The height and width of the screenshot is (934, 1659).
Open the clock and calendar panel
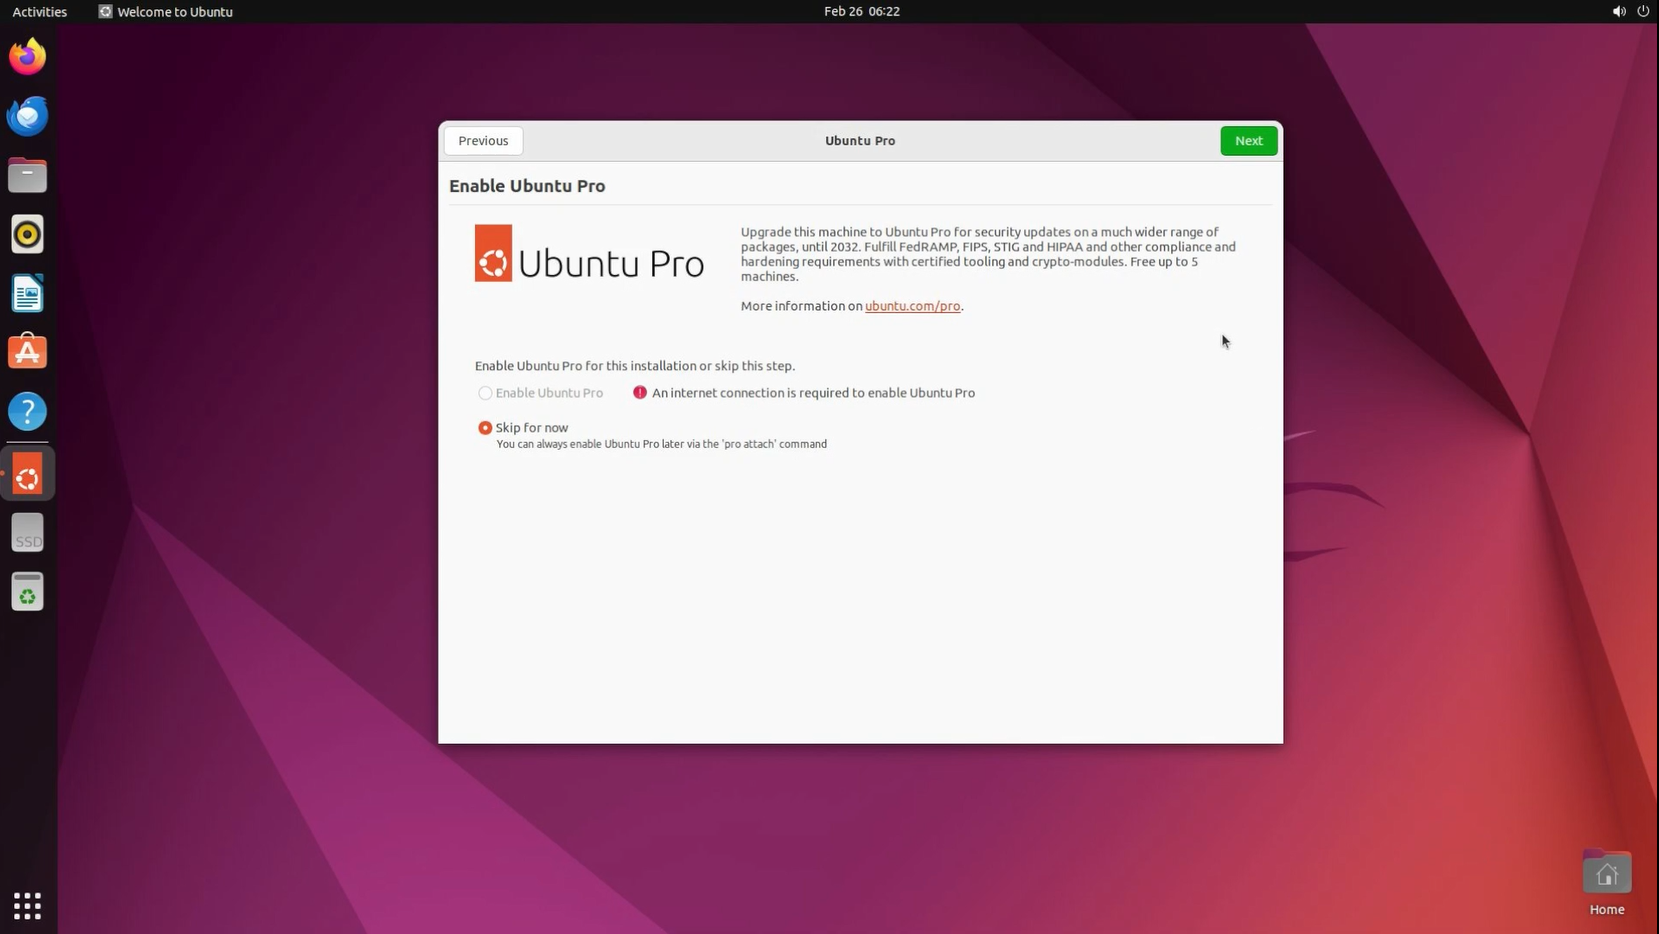[x=861, y=12]
